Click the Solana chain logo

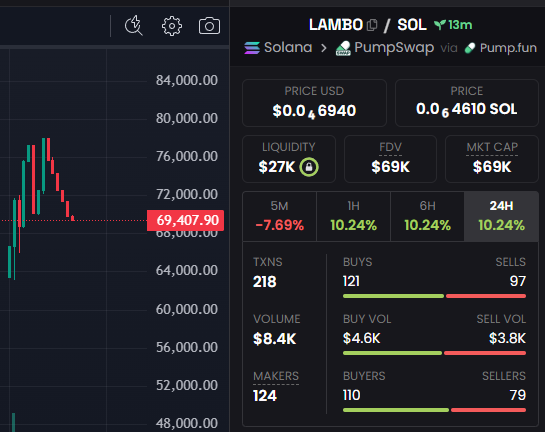coord(252,48)
